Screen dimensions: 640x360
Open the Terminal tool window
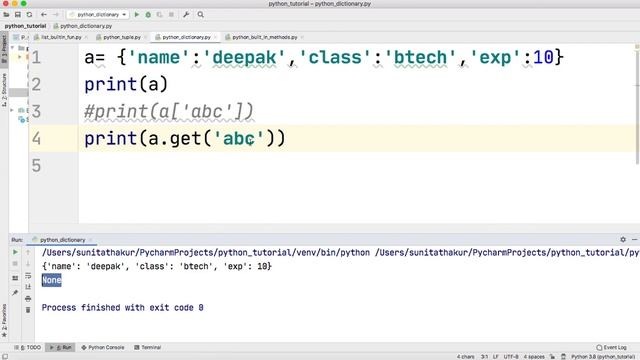(147, 347)
